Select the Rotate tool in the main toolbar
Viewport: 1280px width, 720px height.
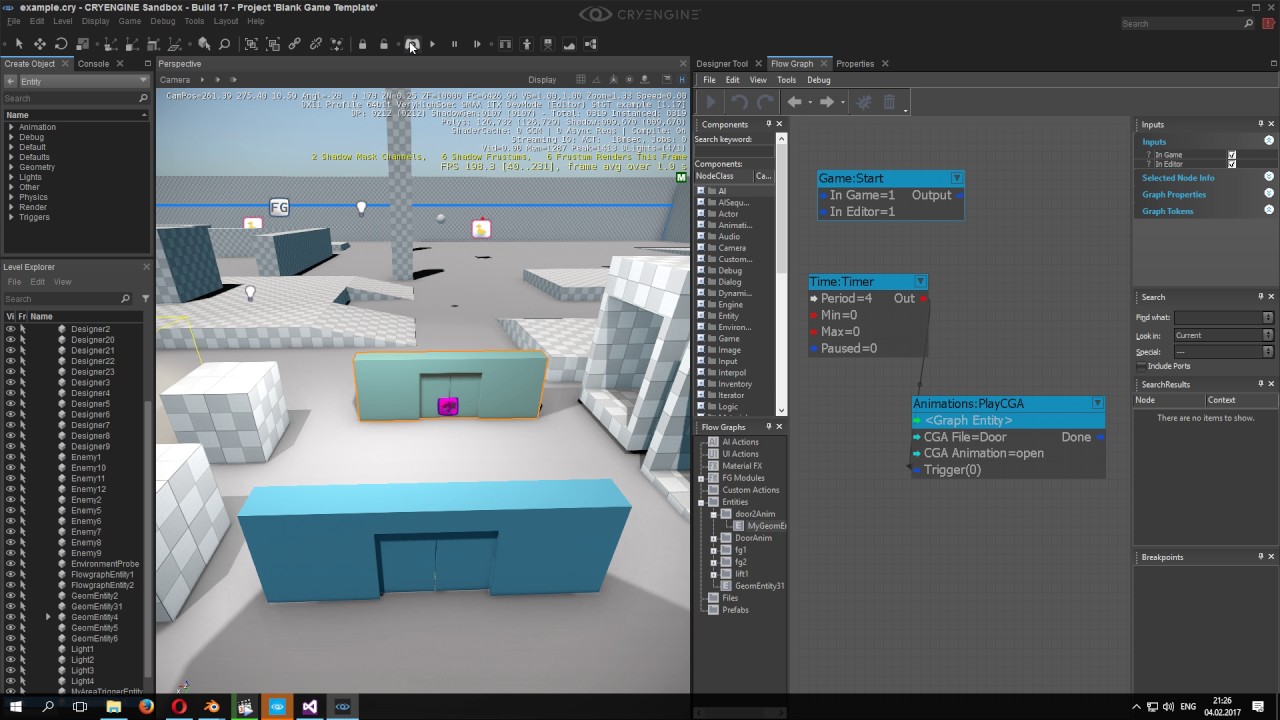click(x=61, y=44)
